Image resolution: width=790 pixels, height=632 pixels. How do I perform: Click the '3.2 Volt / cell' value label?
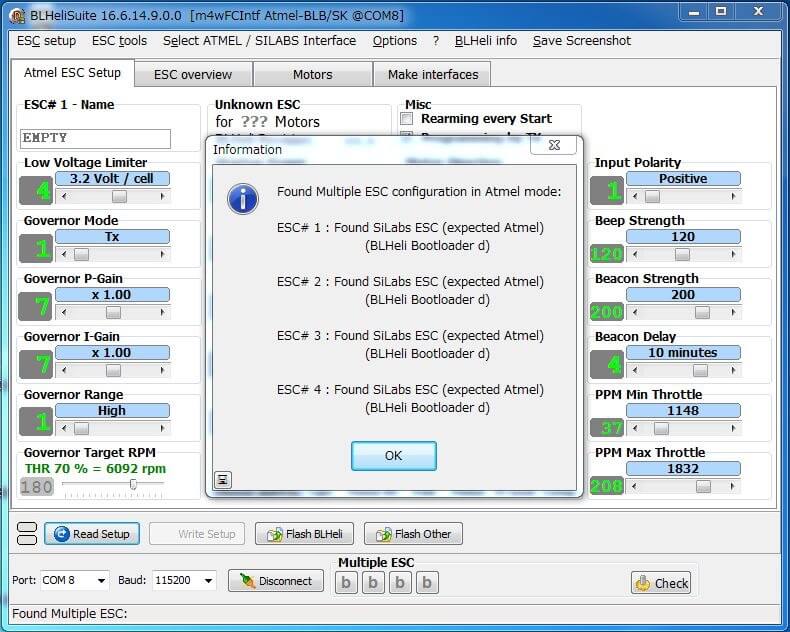pyautogui.click(x=112, y=178)
